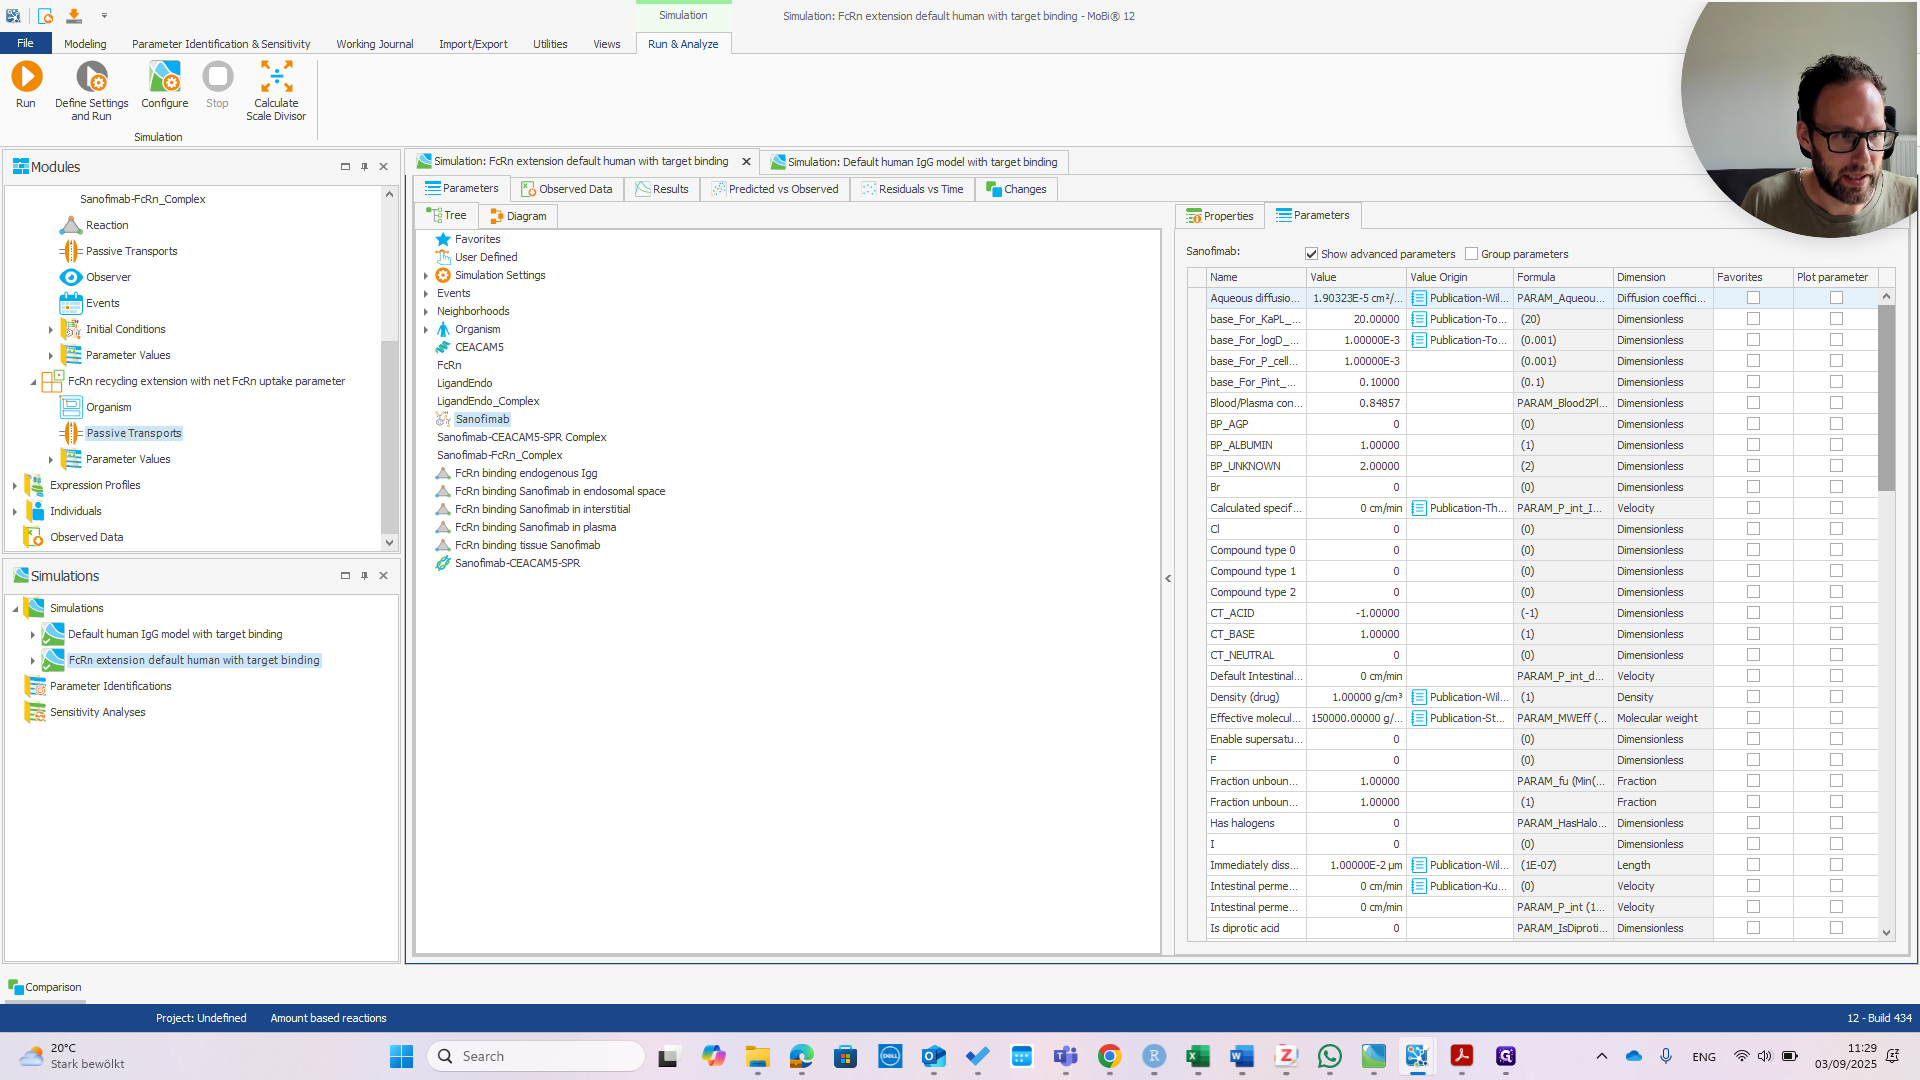The width and height of the screenshot is (1920, 1080).
Task: Switch to the Results tab
Action: (662, 189)
